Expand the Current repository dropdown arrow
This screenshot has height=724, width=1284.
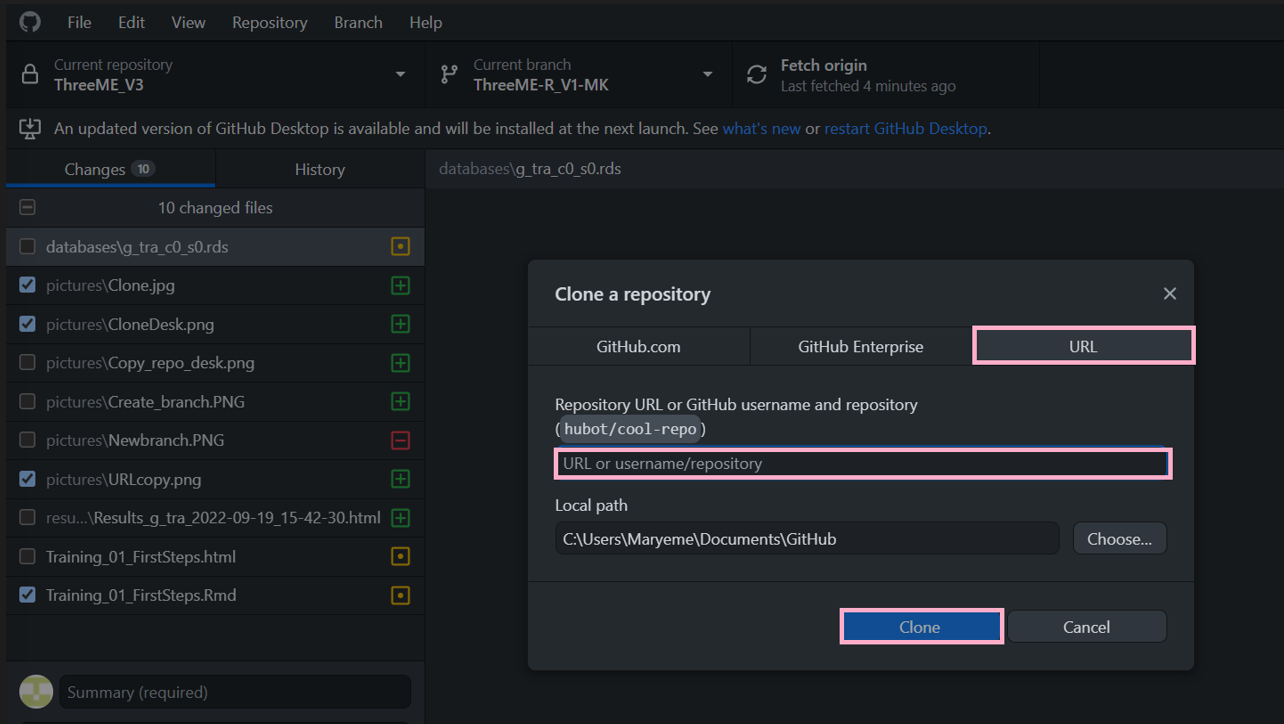400,75
